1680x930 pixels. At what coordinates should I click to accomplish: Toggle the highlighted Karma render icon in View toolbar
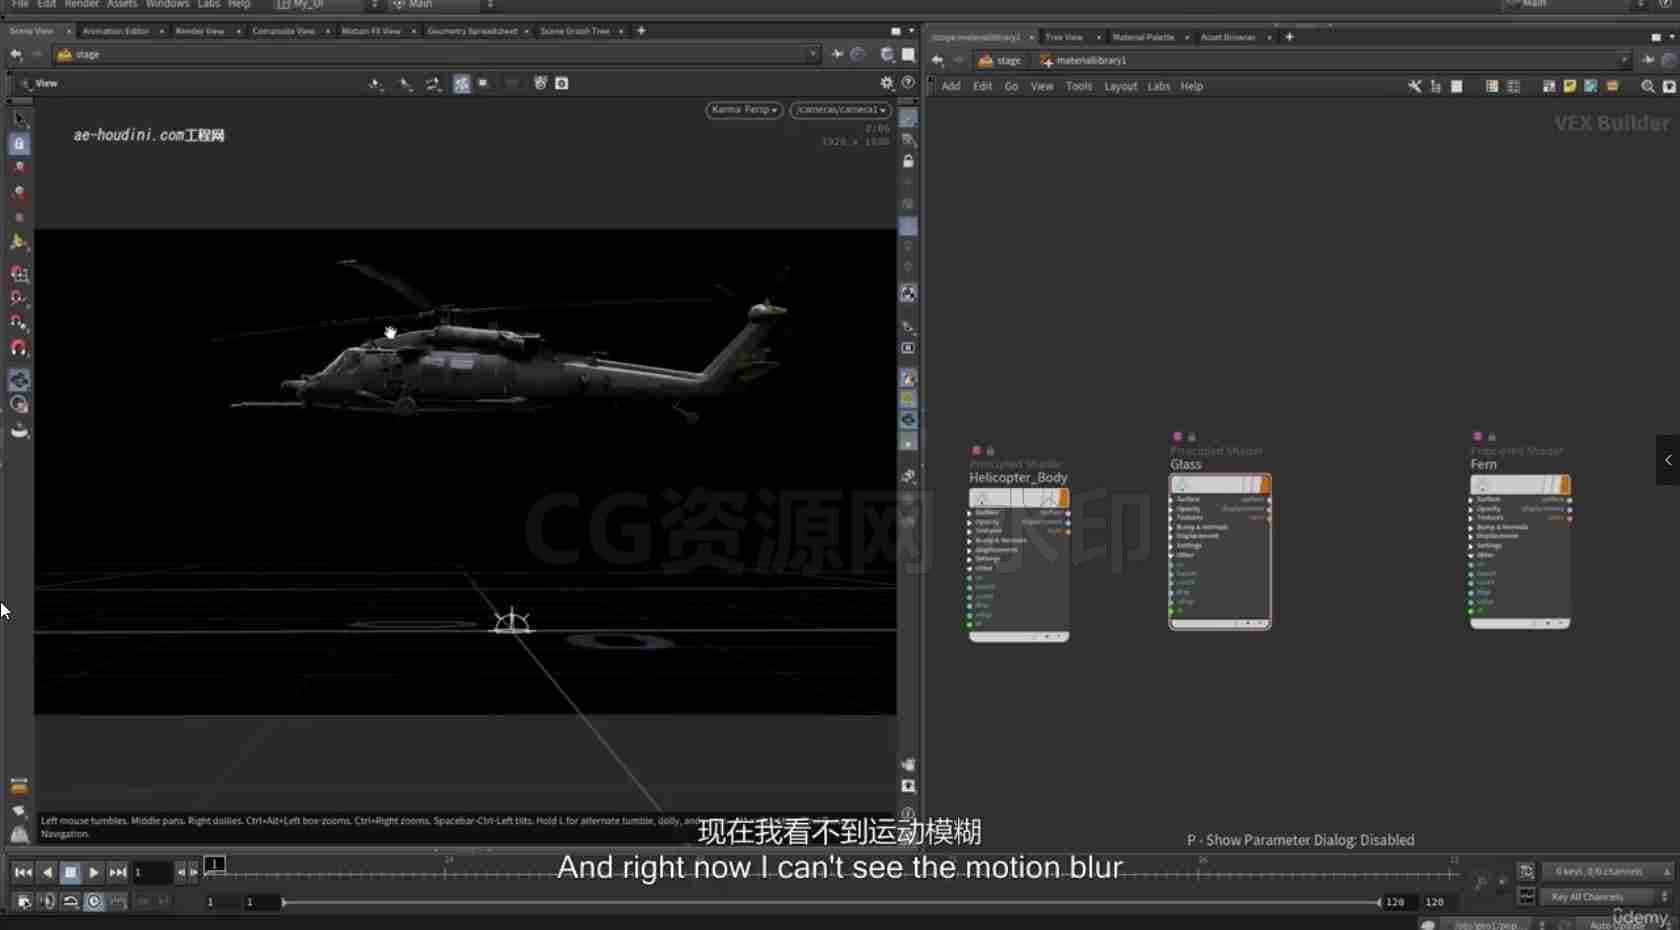[x=461, y=83]
